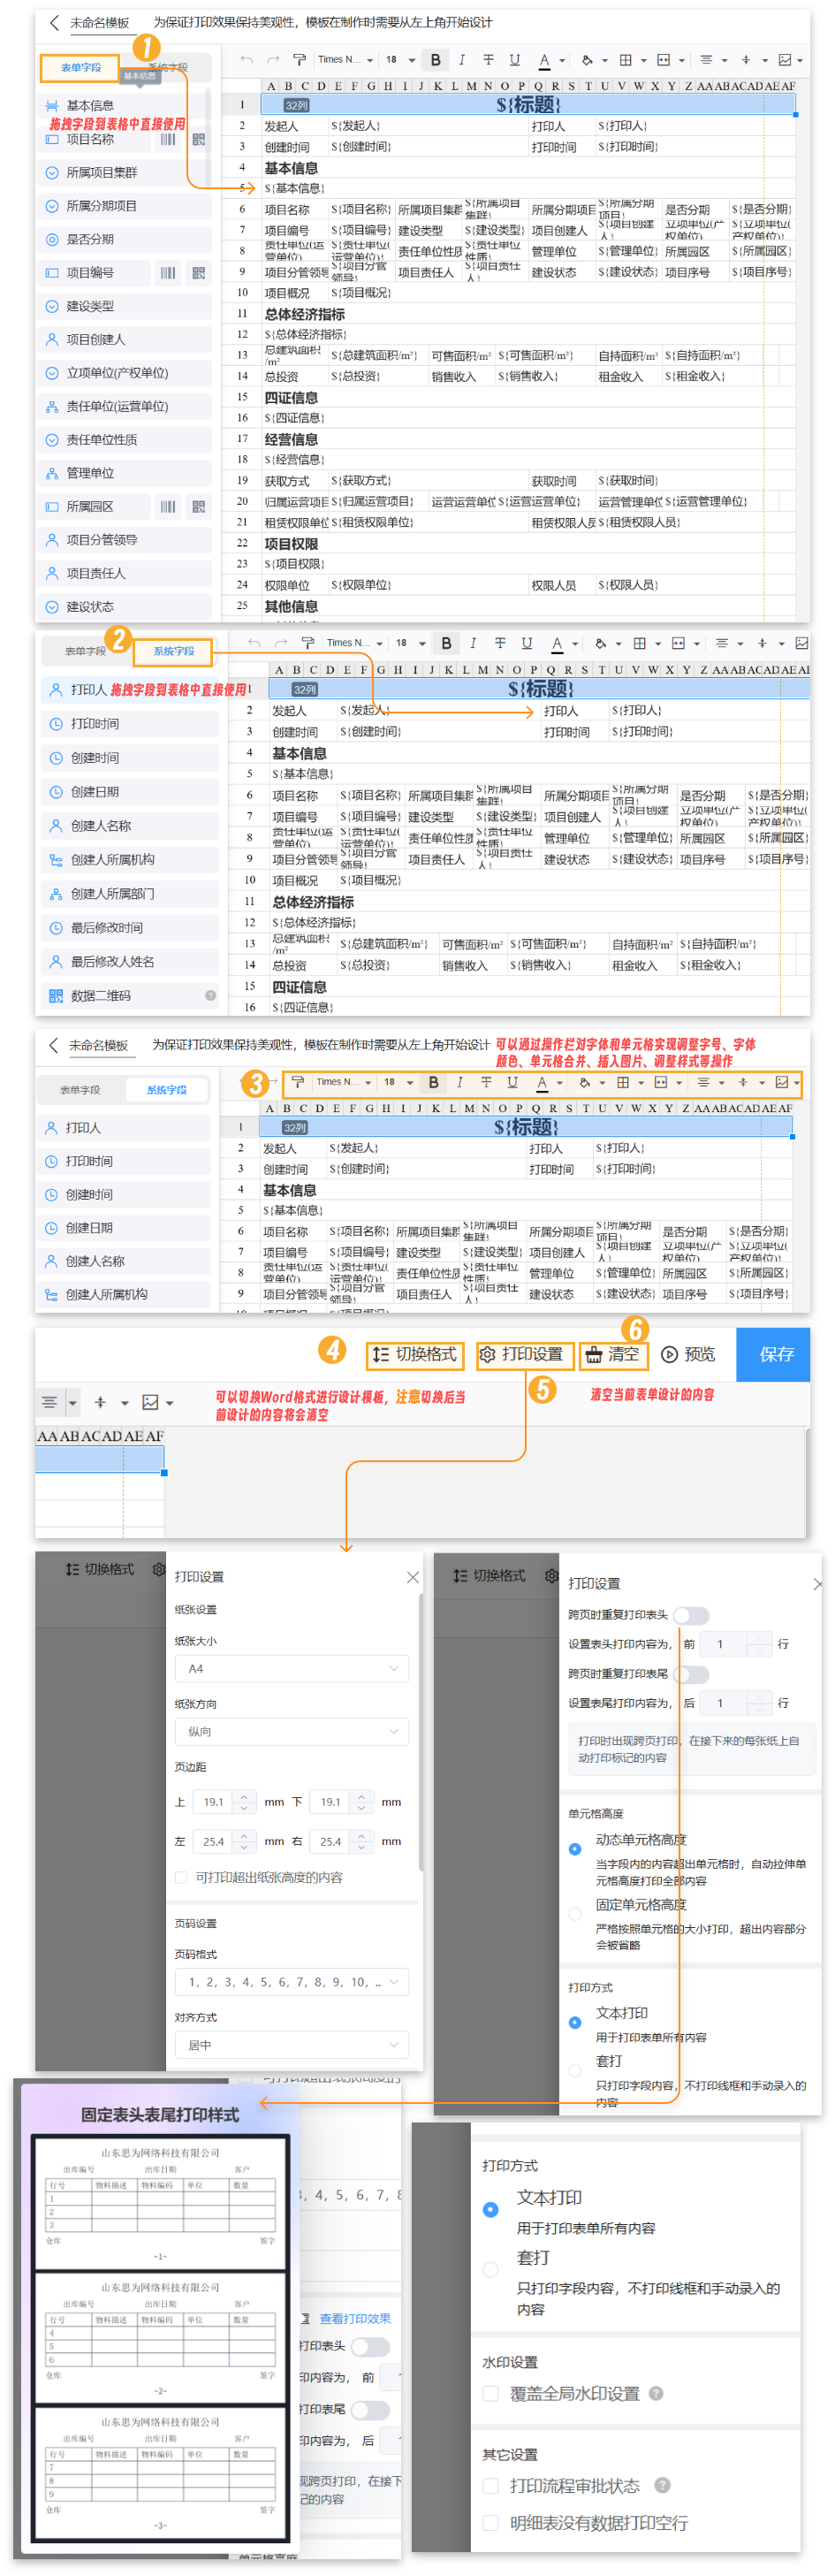Screen dimensions: 835x2576
Task: Click stepper arrows of 右 margin 25.4
Action: point(362,1841)
